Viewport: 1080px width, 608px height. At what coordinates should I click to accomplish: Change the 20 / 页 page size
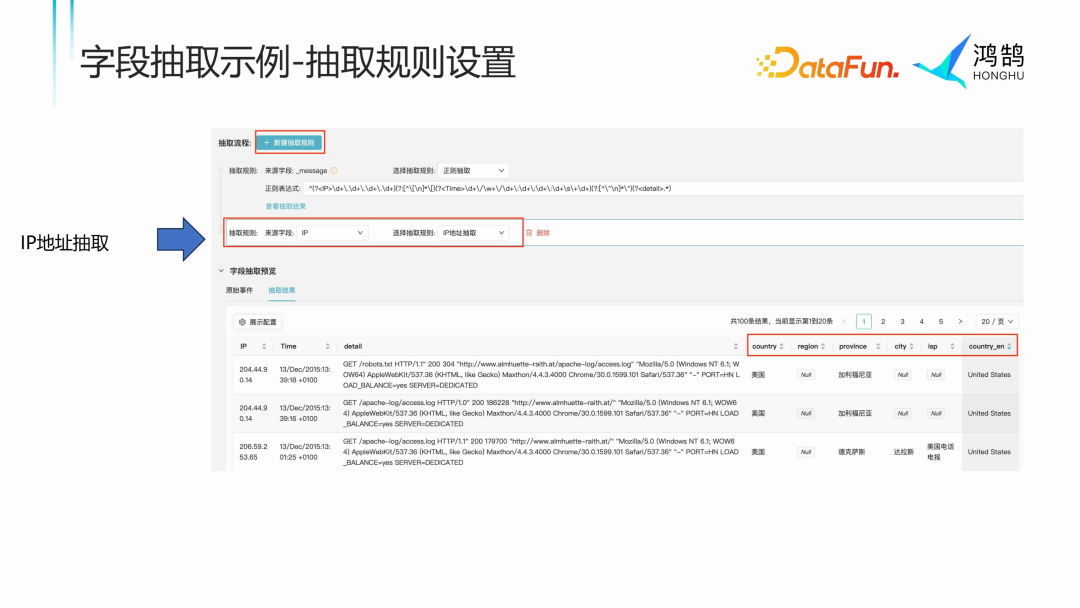997,321
